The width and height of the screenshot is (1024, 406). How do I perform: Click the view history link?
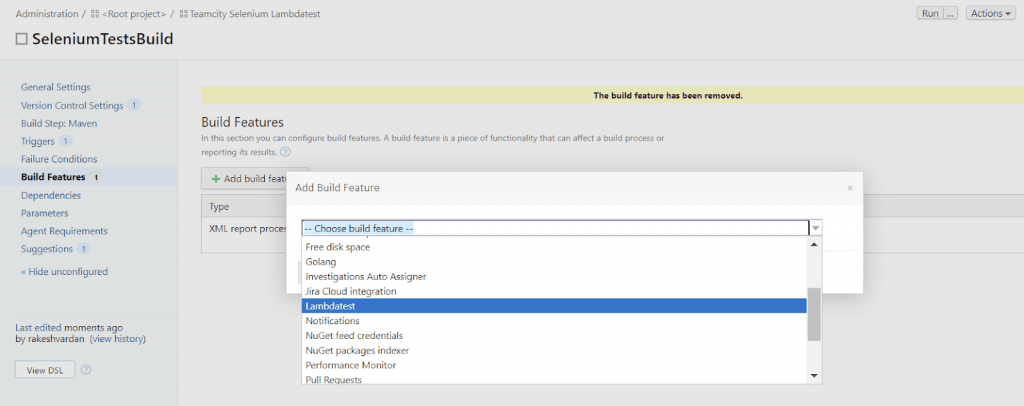[118, 339]
